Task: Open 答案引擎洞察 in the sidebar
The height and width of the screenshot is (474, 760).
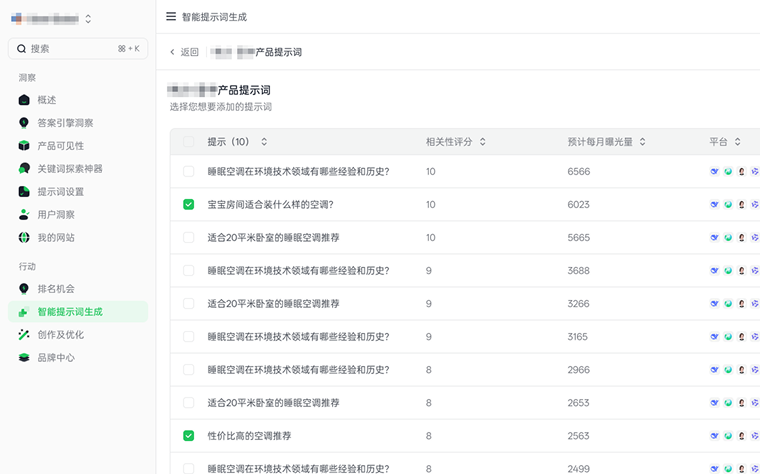Action: (x=65, y=123)
